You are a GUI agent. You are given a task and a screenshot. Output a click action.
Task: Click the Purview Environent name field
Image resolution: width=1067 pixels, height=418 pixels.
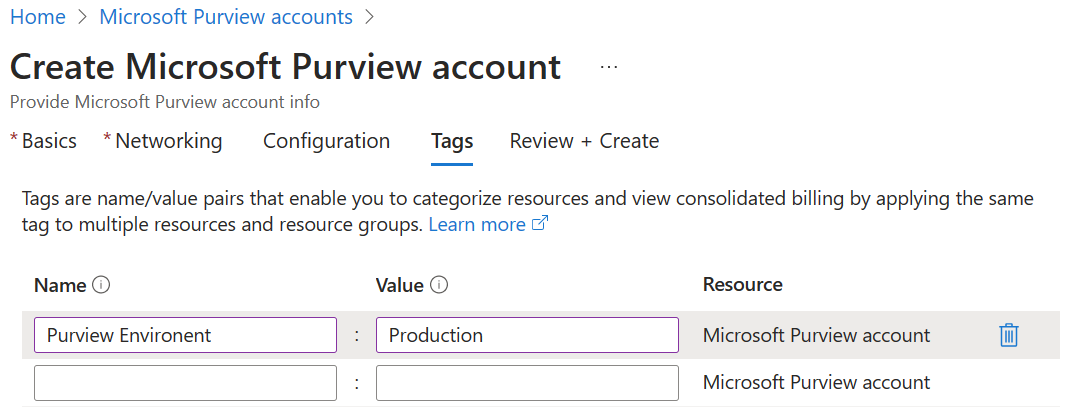[x=185, y=335]
